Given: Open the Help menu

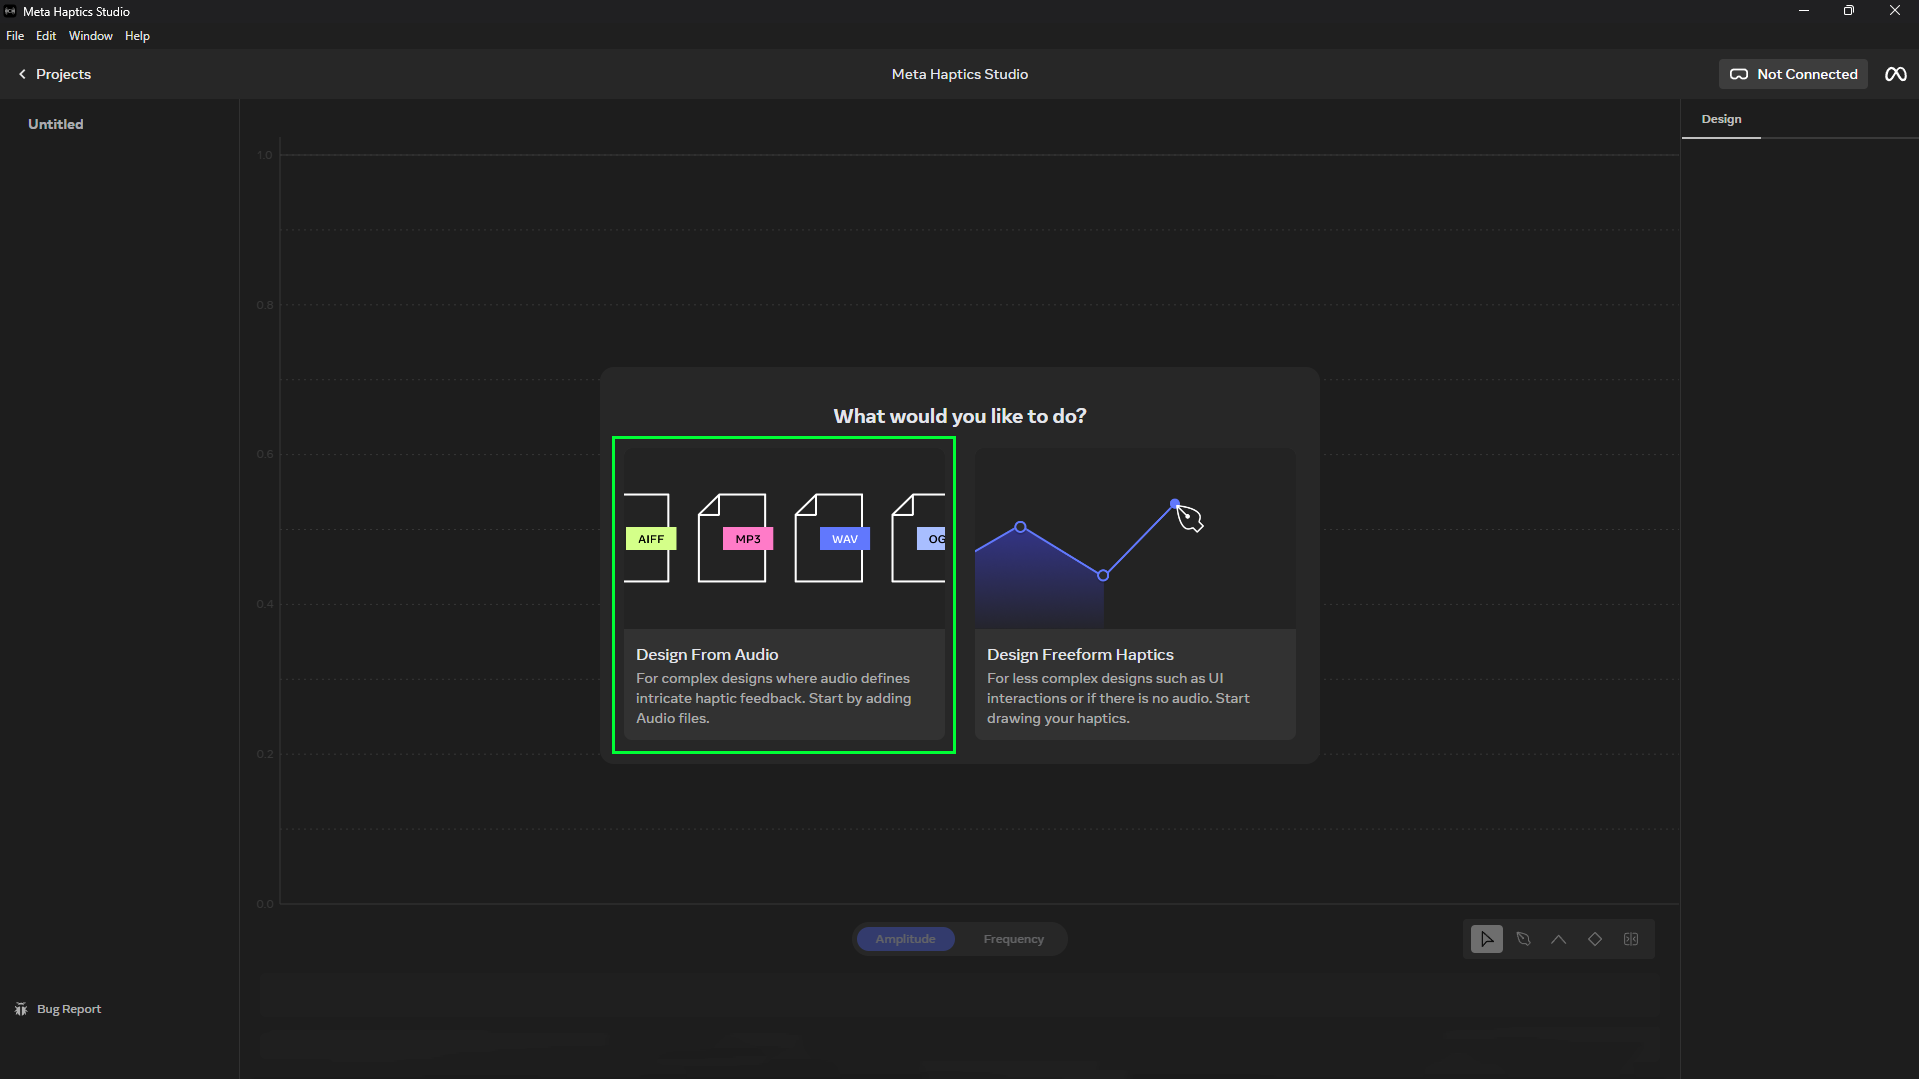Looking at the screenshot, I should pyautogui.click(x=137, y=36).
